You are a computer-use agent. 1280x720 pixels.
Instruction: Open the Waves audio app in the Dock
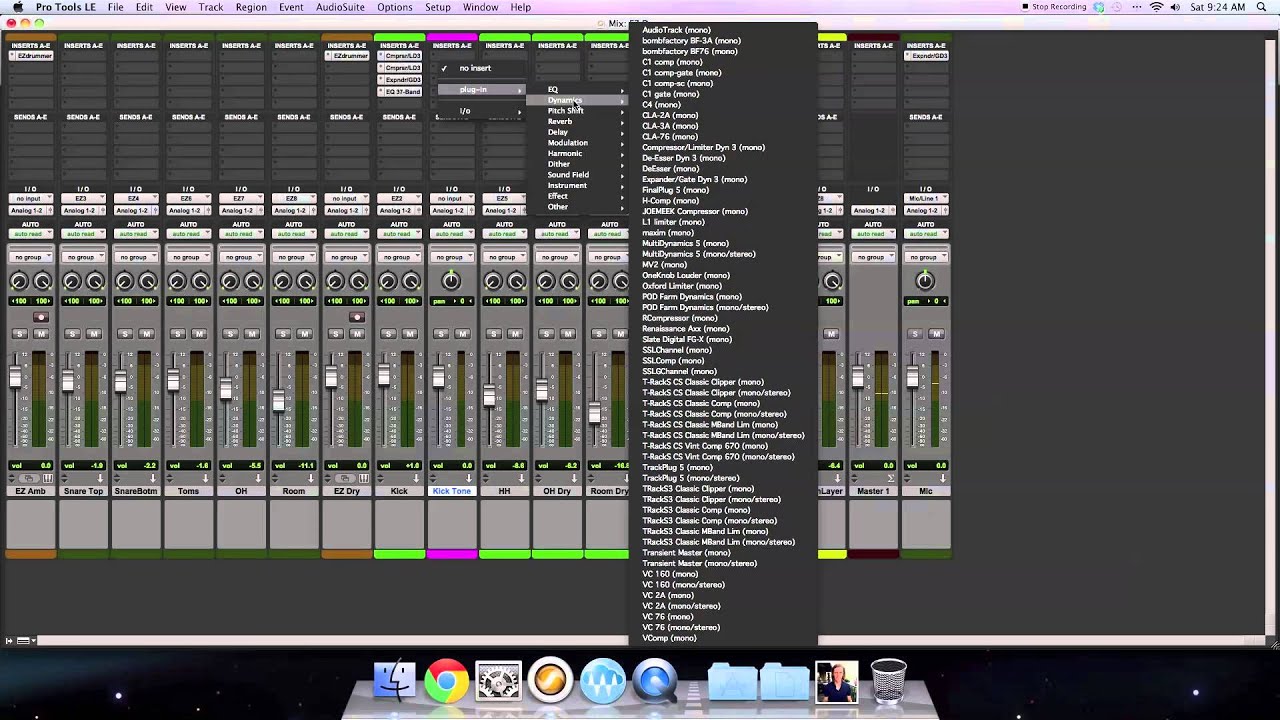pos(602,682)
